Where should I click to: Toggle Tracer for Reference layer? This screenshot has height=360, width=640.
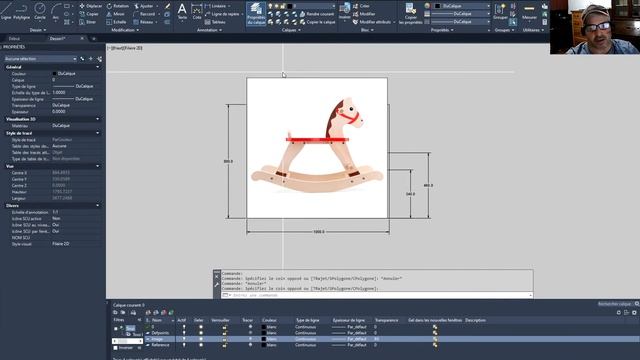250,345
